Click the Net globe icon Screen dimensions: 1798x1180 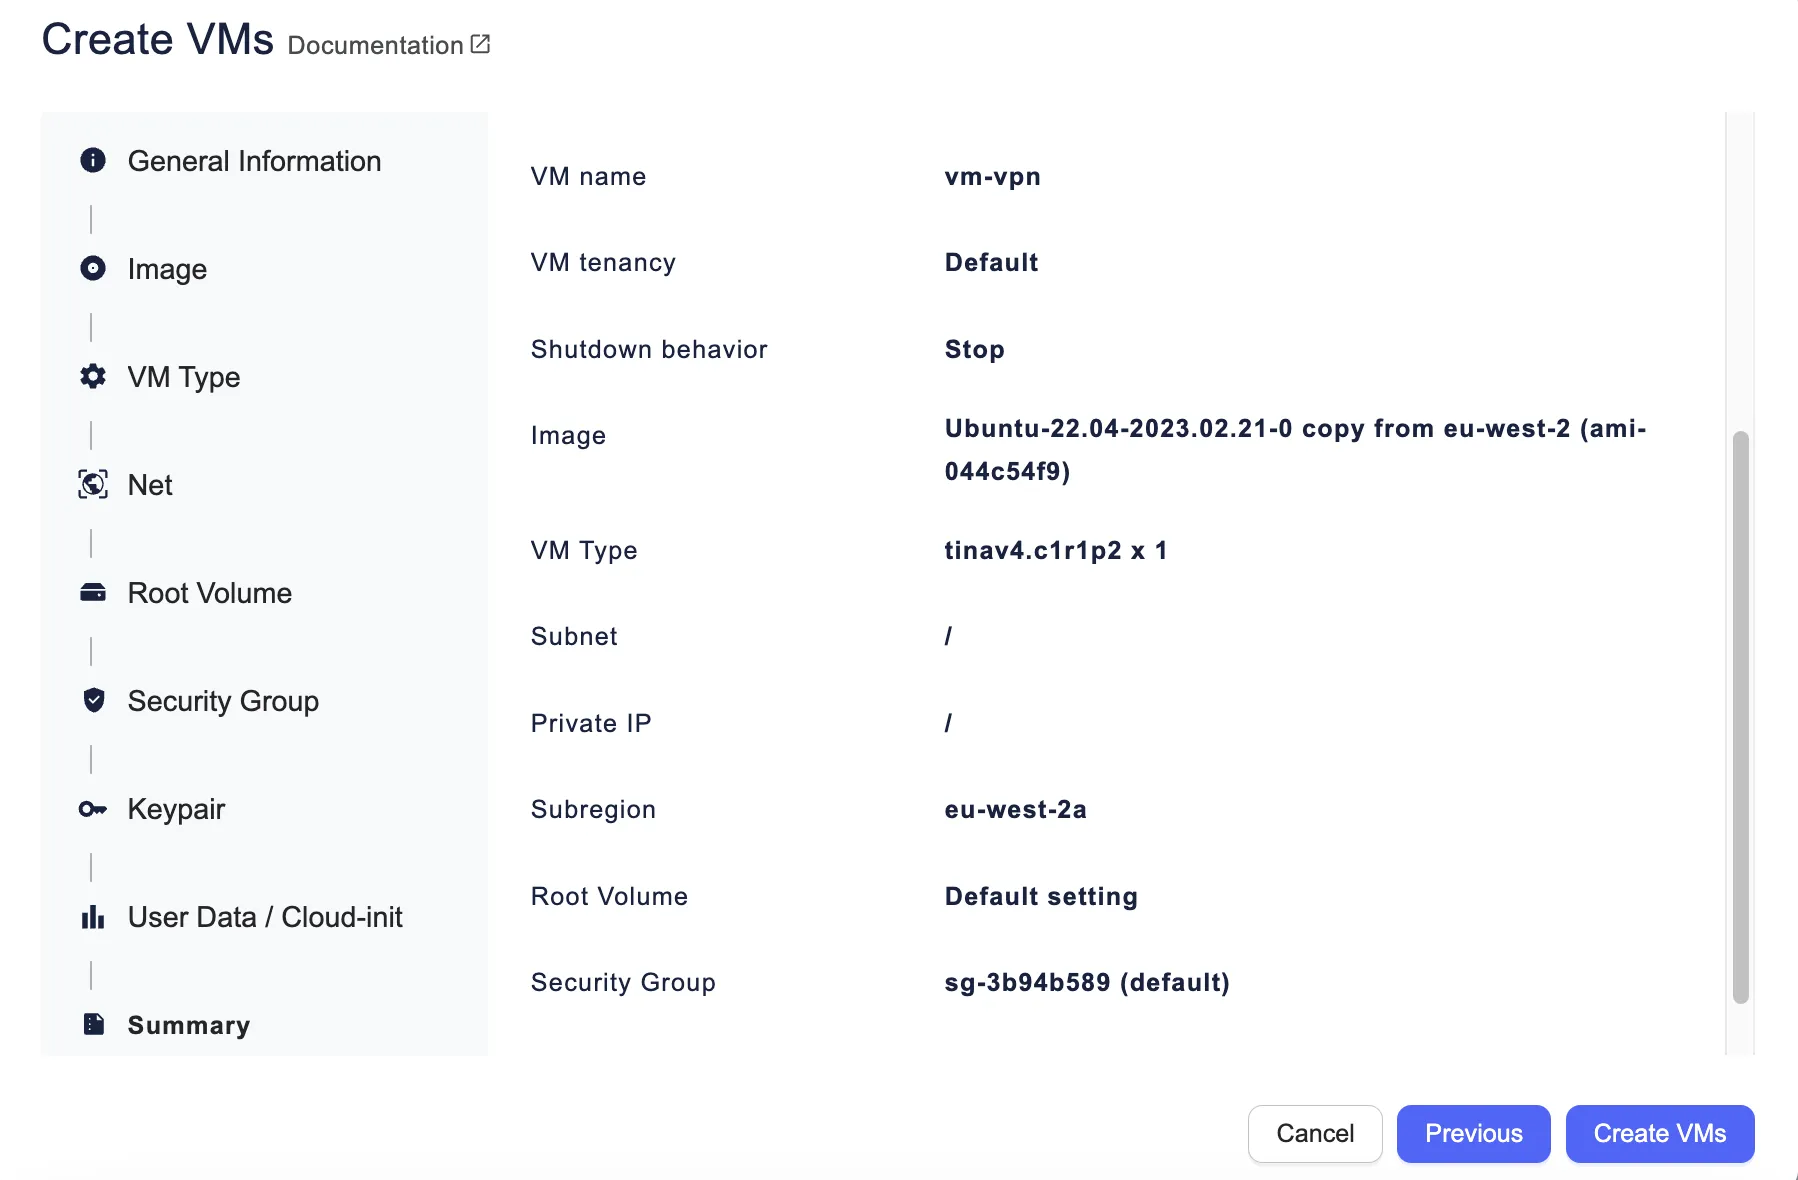(93, 485)
